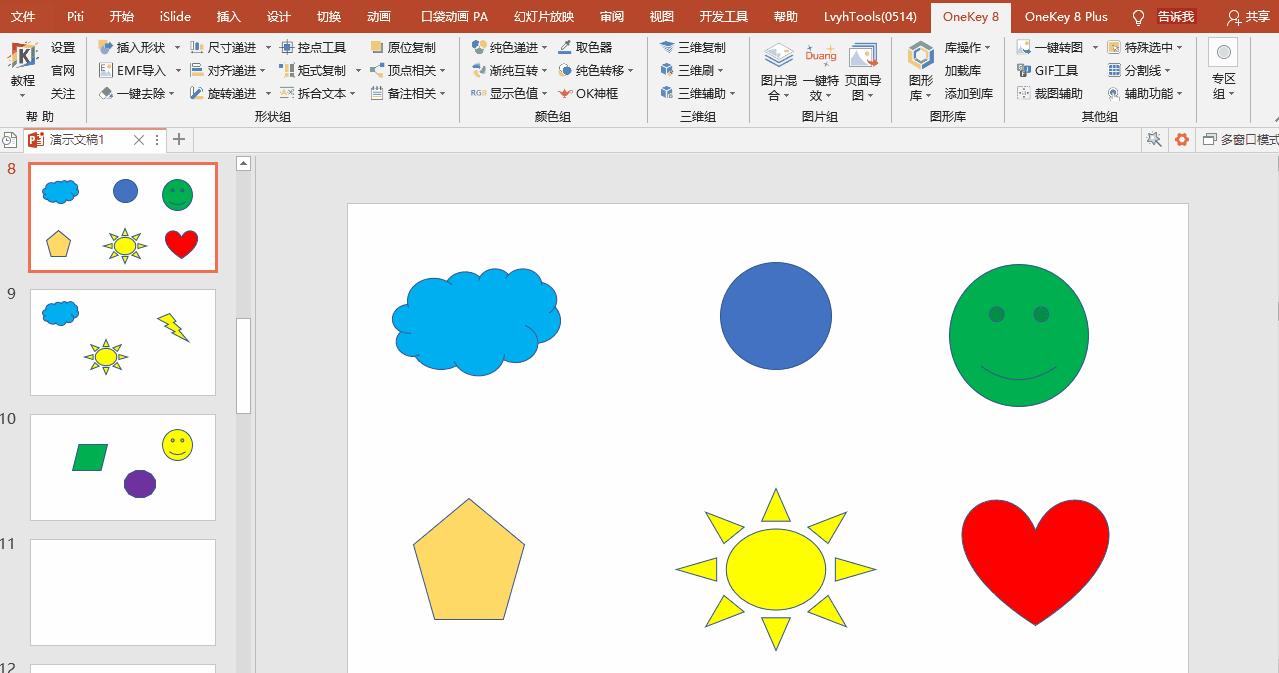Click the 对齐递进 icon
The image size is (1279, 673).
point(197,70)
